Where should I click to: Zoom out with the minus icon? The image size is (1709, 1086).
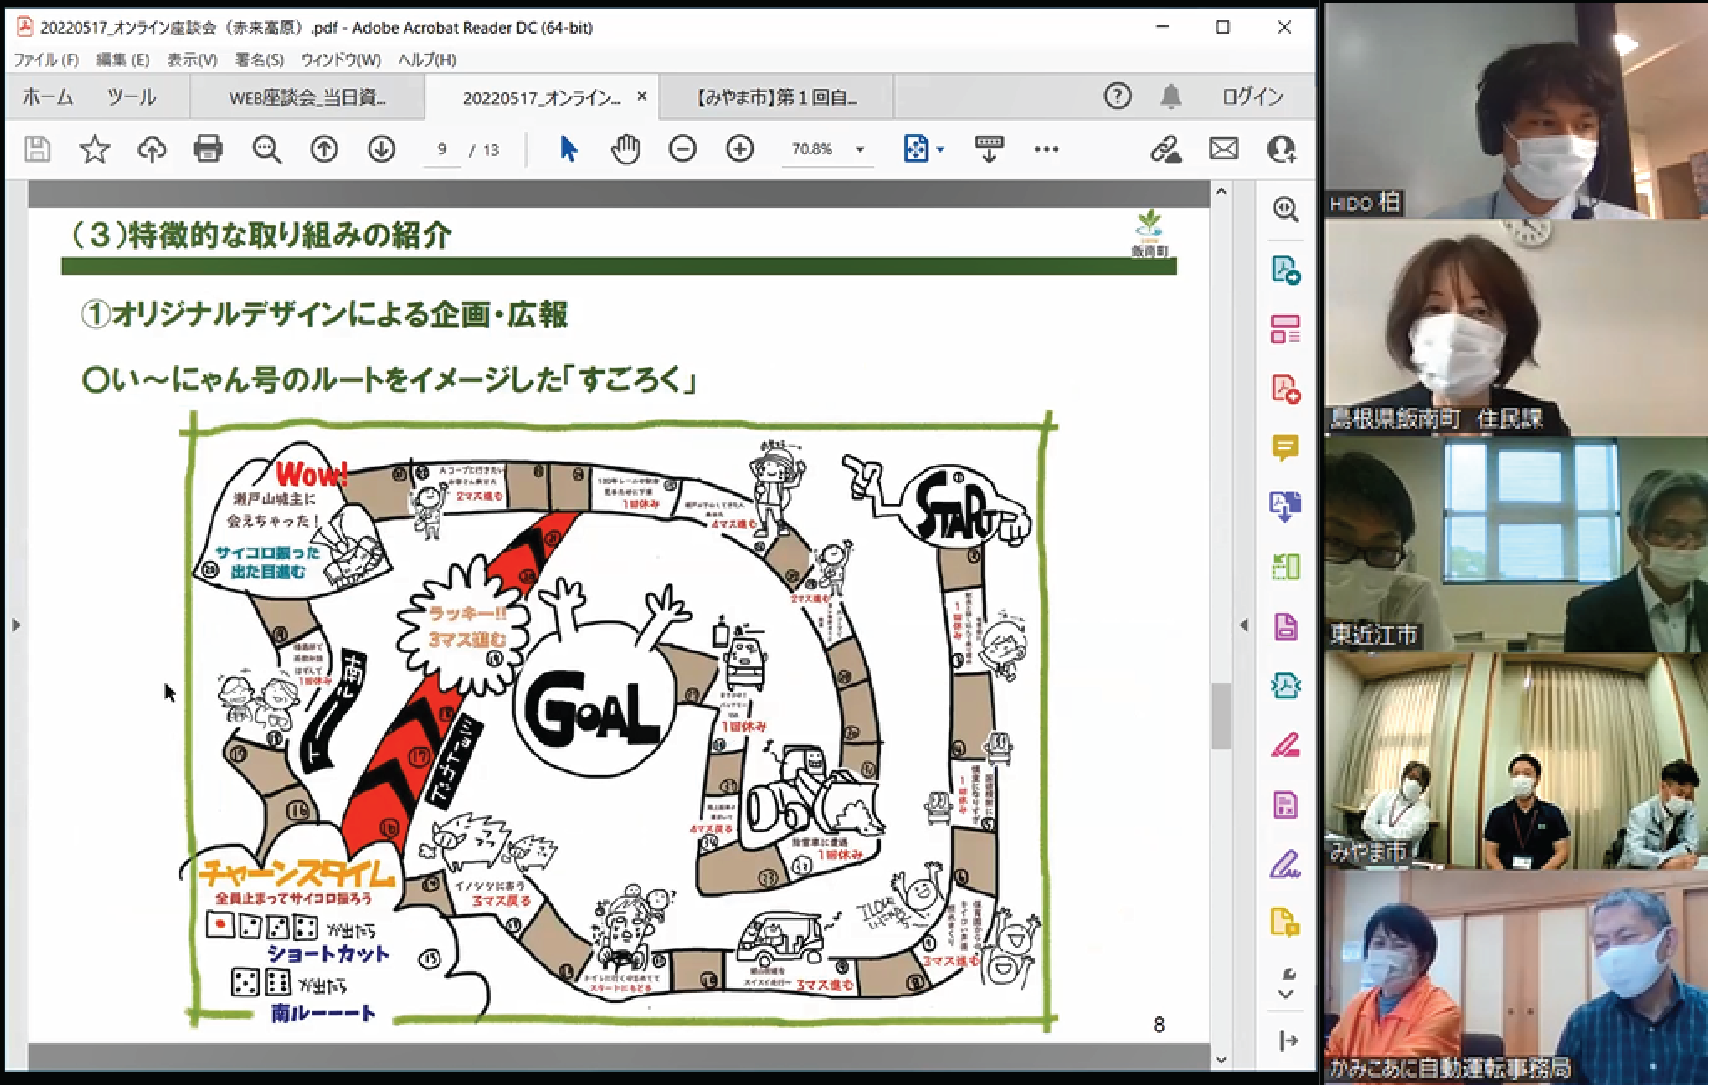click(683, 150)
